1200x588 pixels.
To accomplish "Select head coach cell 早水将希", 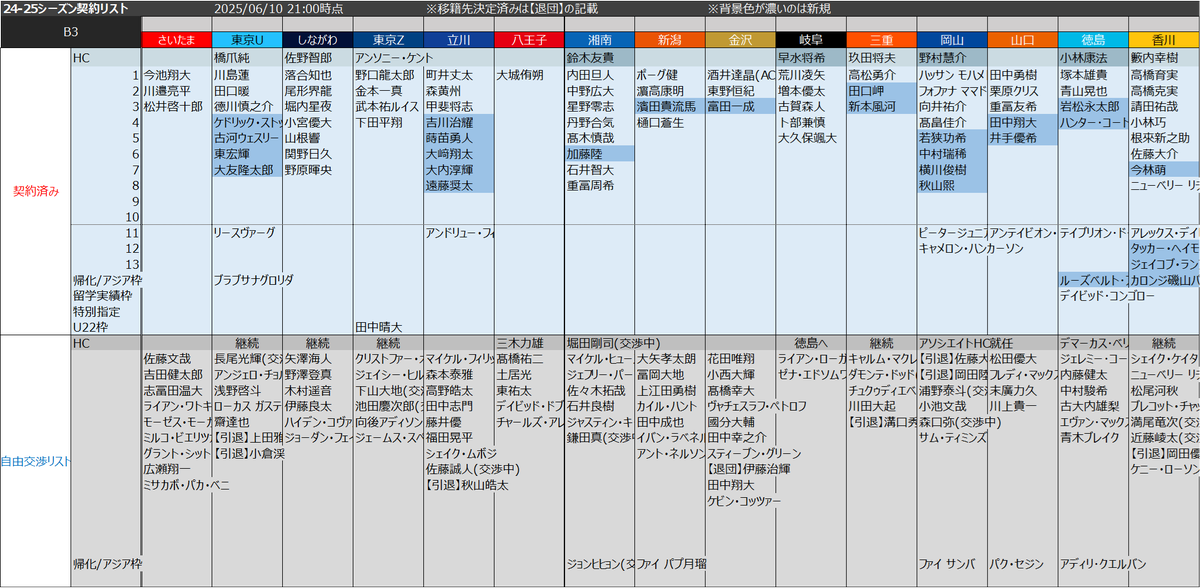I will [x=811, y=58].
